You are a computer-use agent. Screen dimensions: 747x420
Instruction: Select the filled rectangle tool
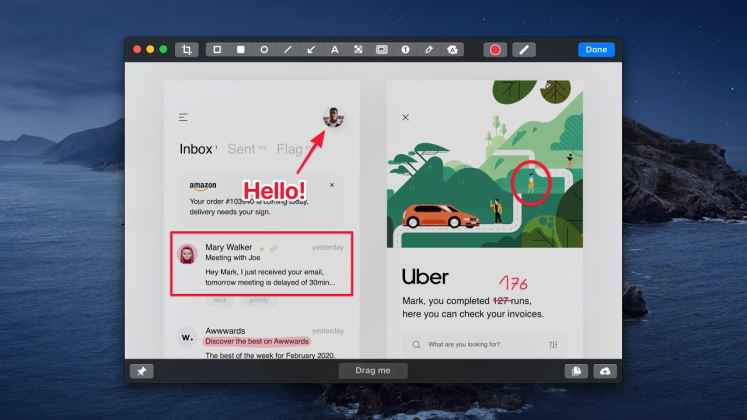point(241,49)
